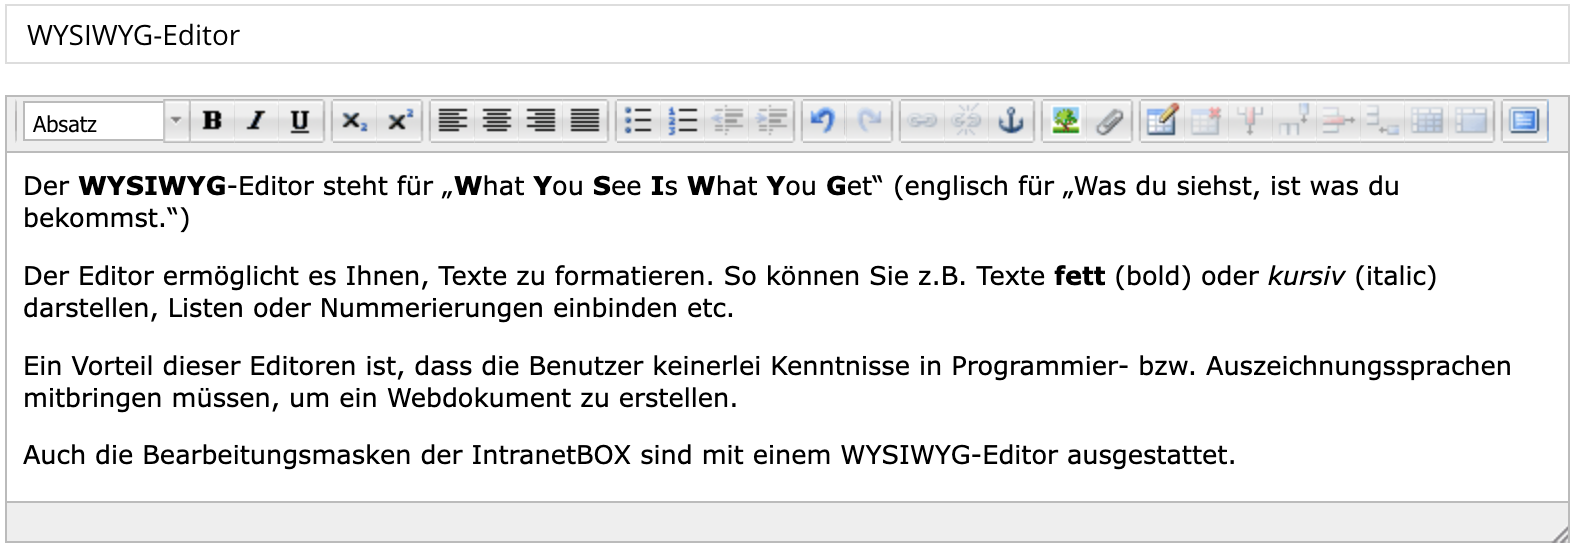Click the word Auszeichnungssprachen

[1358, 366]
